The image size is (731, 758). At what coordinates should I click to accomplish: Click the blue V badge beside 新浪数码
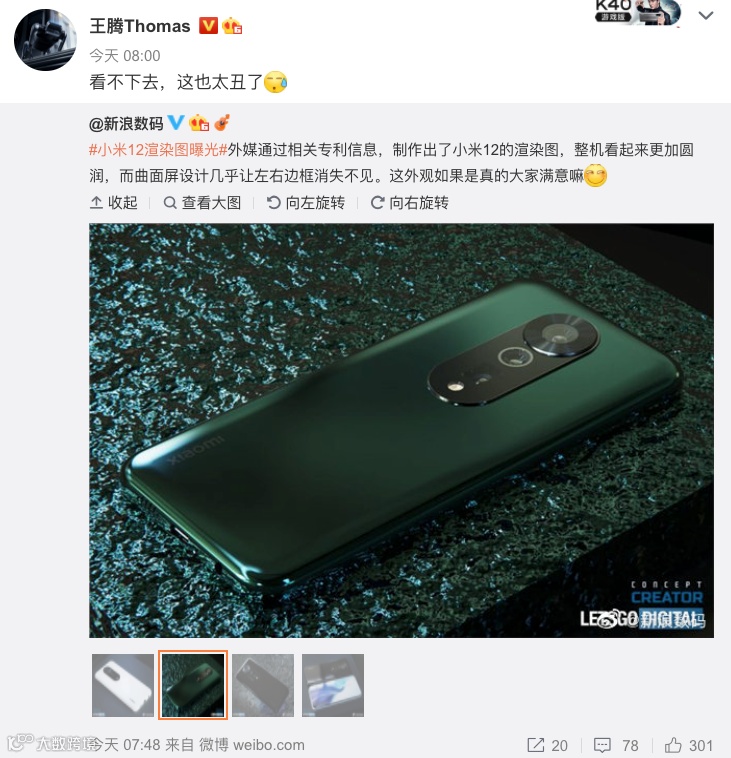pyautogui.click(x=175, y=123)
